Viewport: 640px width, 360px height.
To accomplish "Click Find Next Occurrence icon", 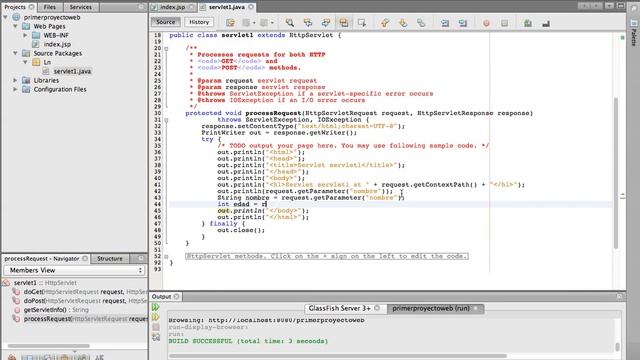I will (326, 22).
